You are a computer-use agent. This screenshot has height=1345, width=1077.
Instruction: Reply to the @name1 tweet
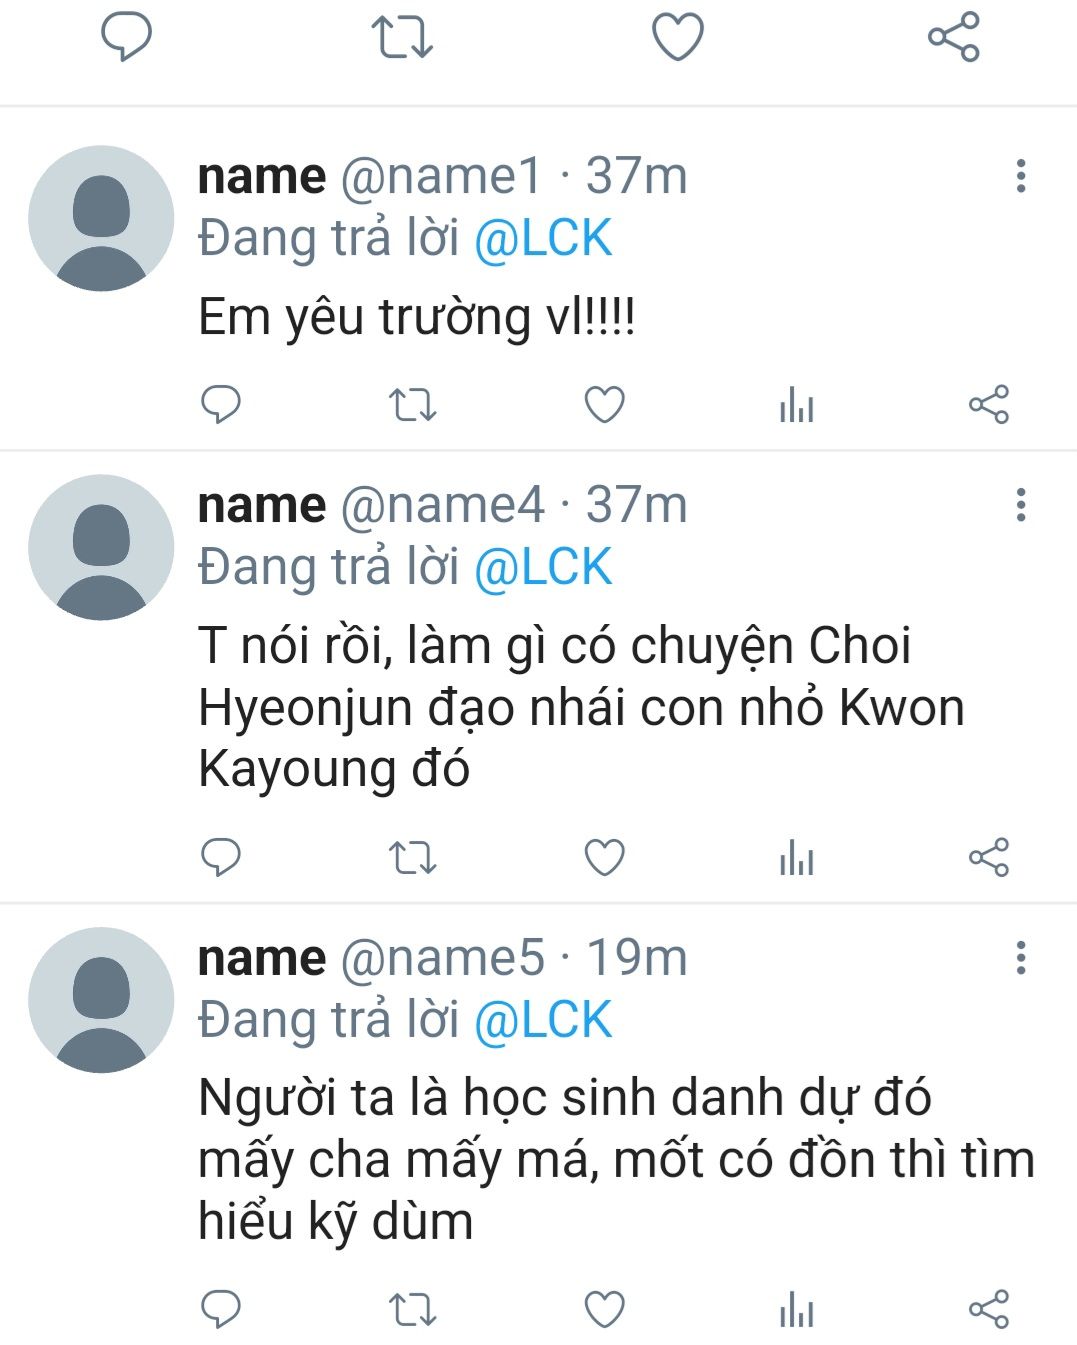221,404
